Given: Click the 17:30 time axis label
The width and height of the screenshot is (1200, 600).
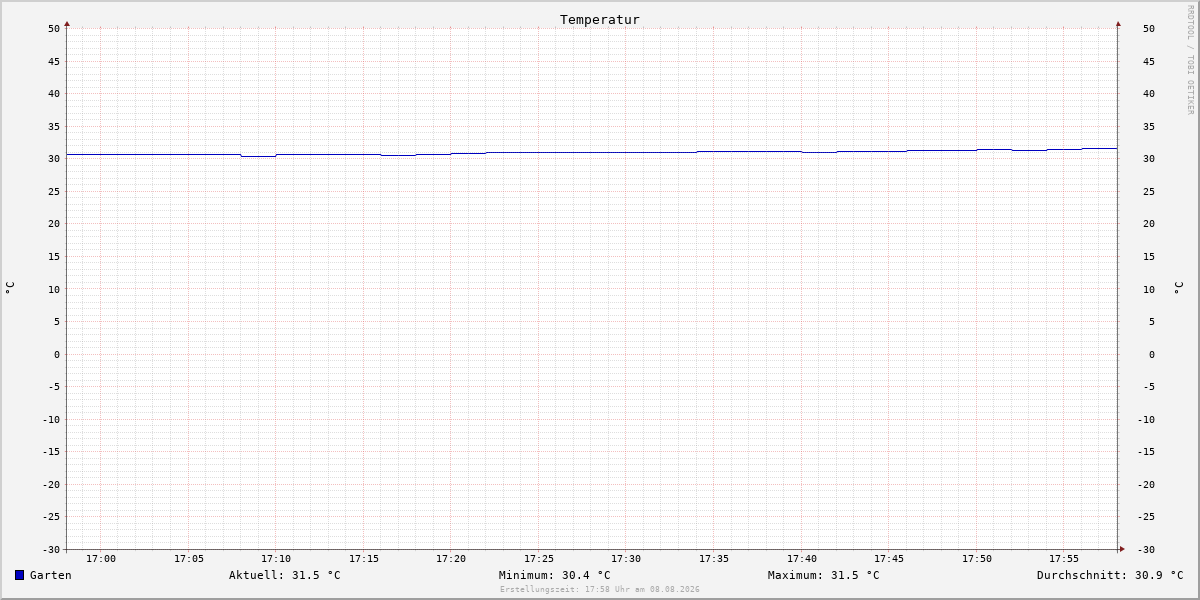Looking at the screenshot, I should click(626, 559).
